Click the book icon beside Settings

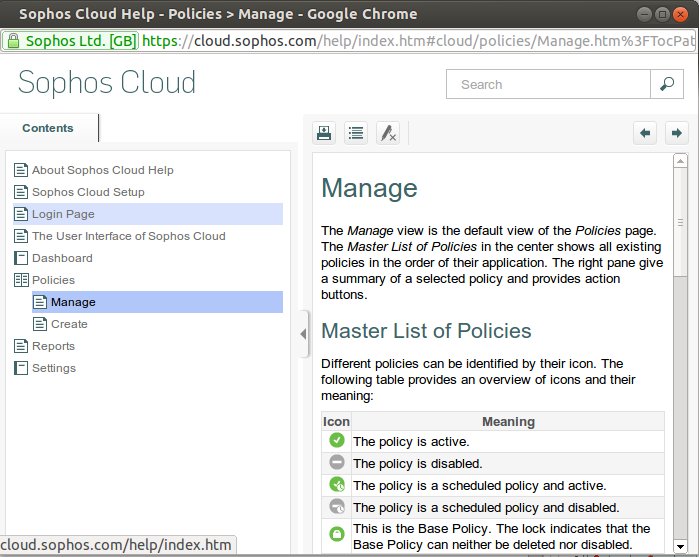[x=21, y=368]
